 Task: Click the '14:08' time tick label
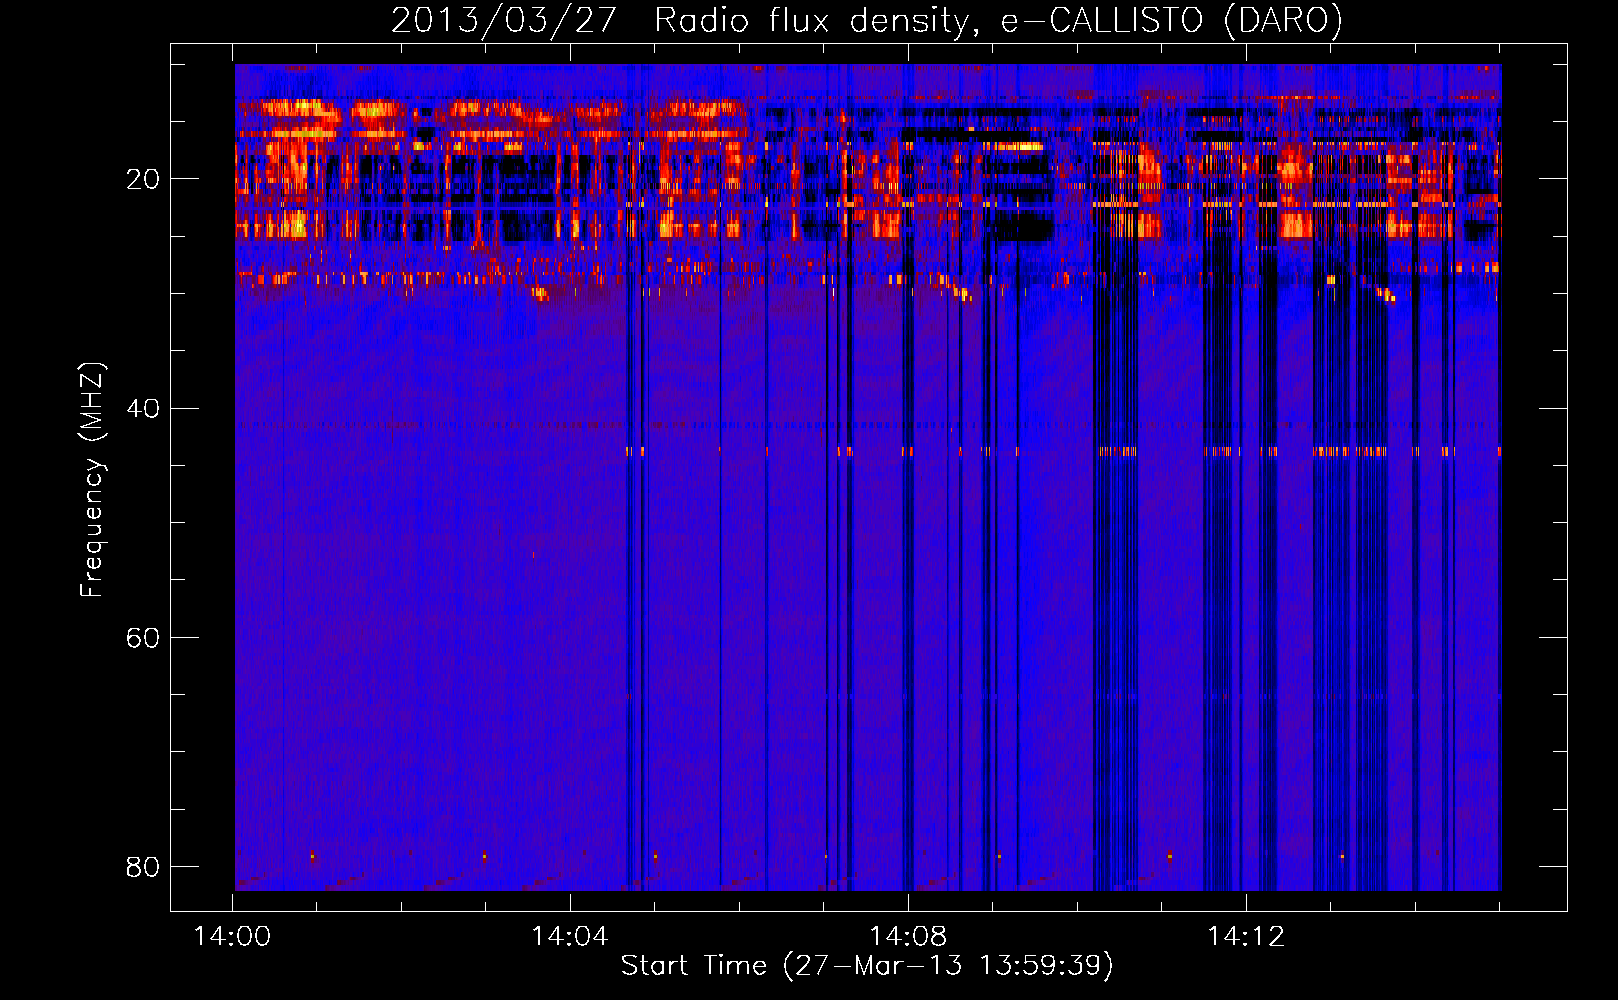coord(908,937)
